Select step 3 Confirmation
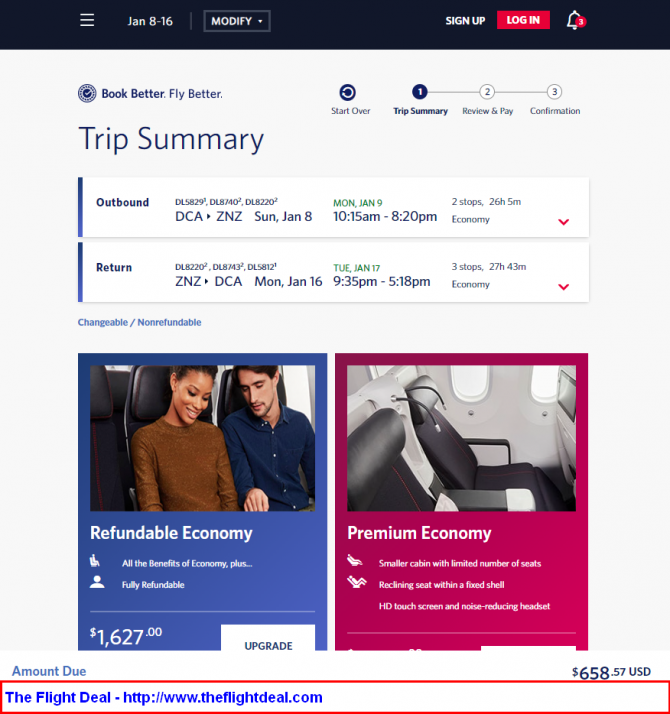670x714 pixels. (554, 92)
